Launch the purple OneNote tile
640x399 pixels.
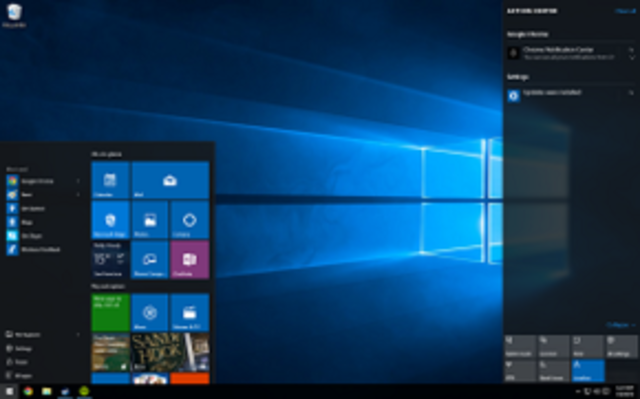coord(190,259)
